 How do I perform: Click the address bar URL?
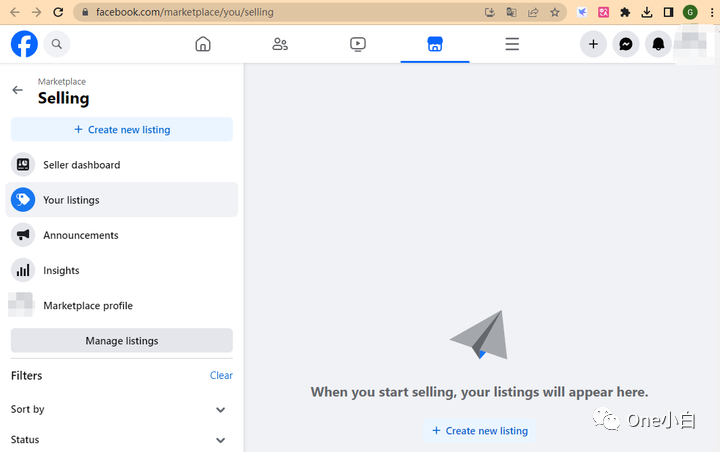tap(185, 12)
